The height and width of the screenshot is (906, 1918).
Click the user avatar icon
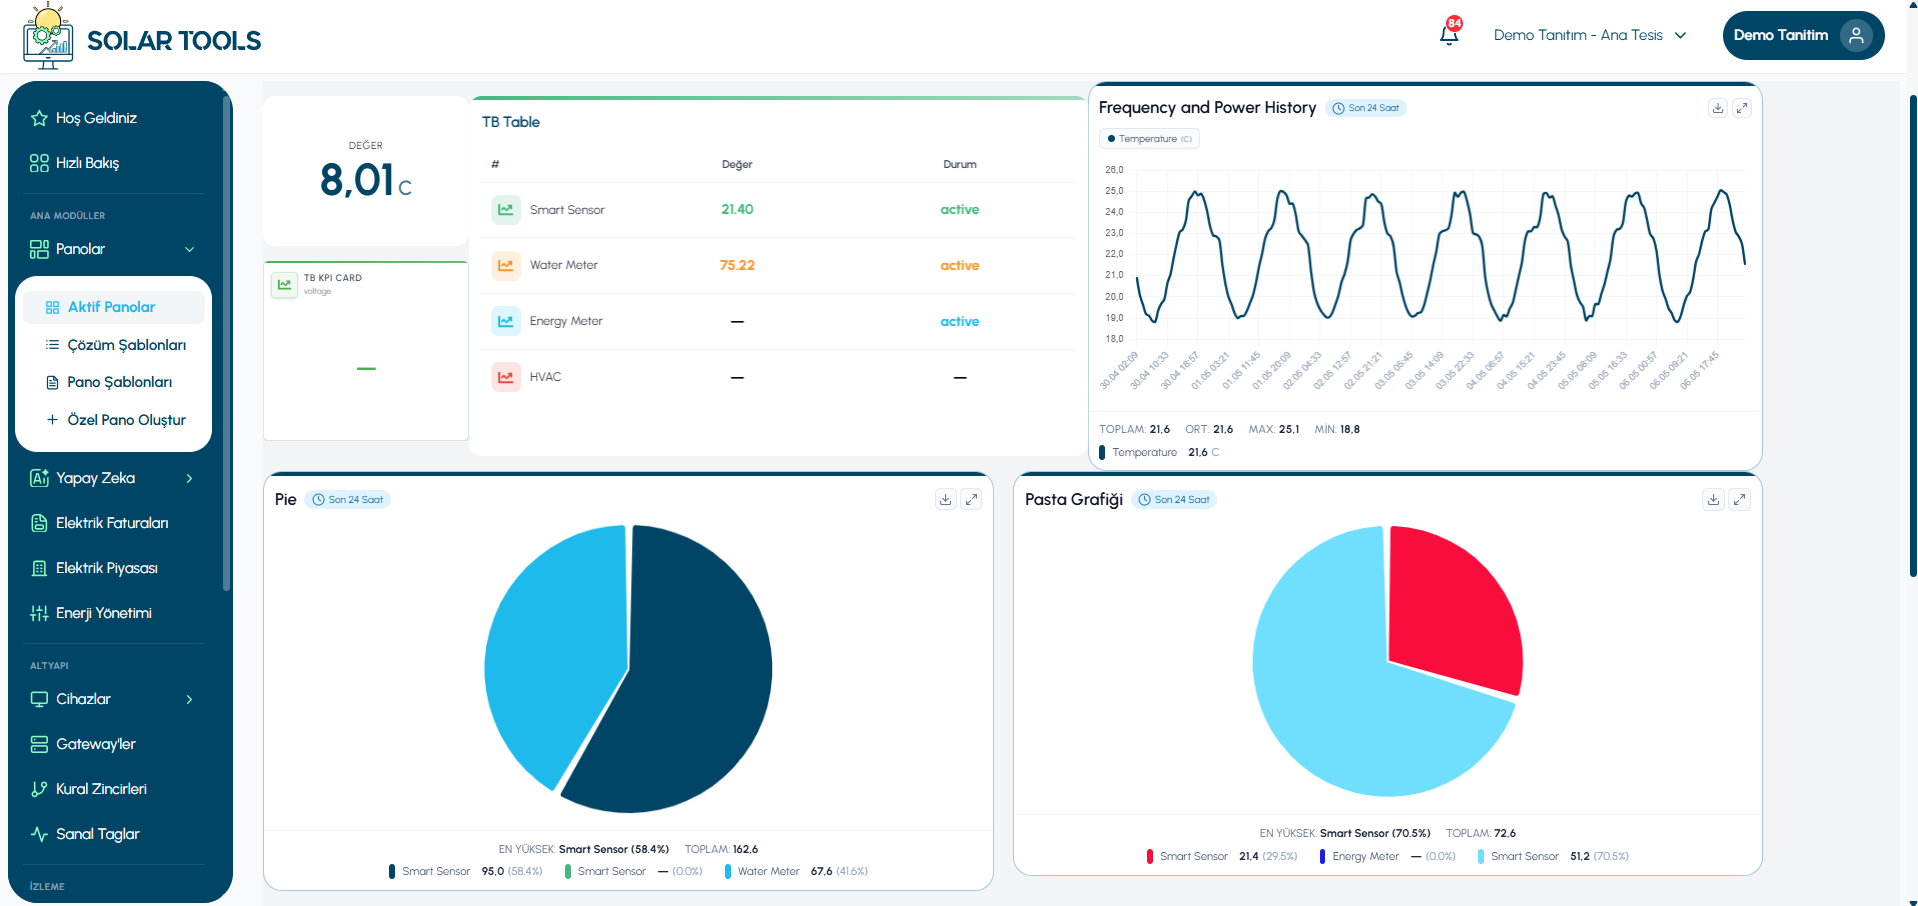pyautogui.click(x=1856, y=35)
